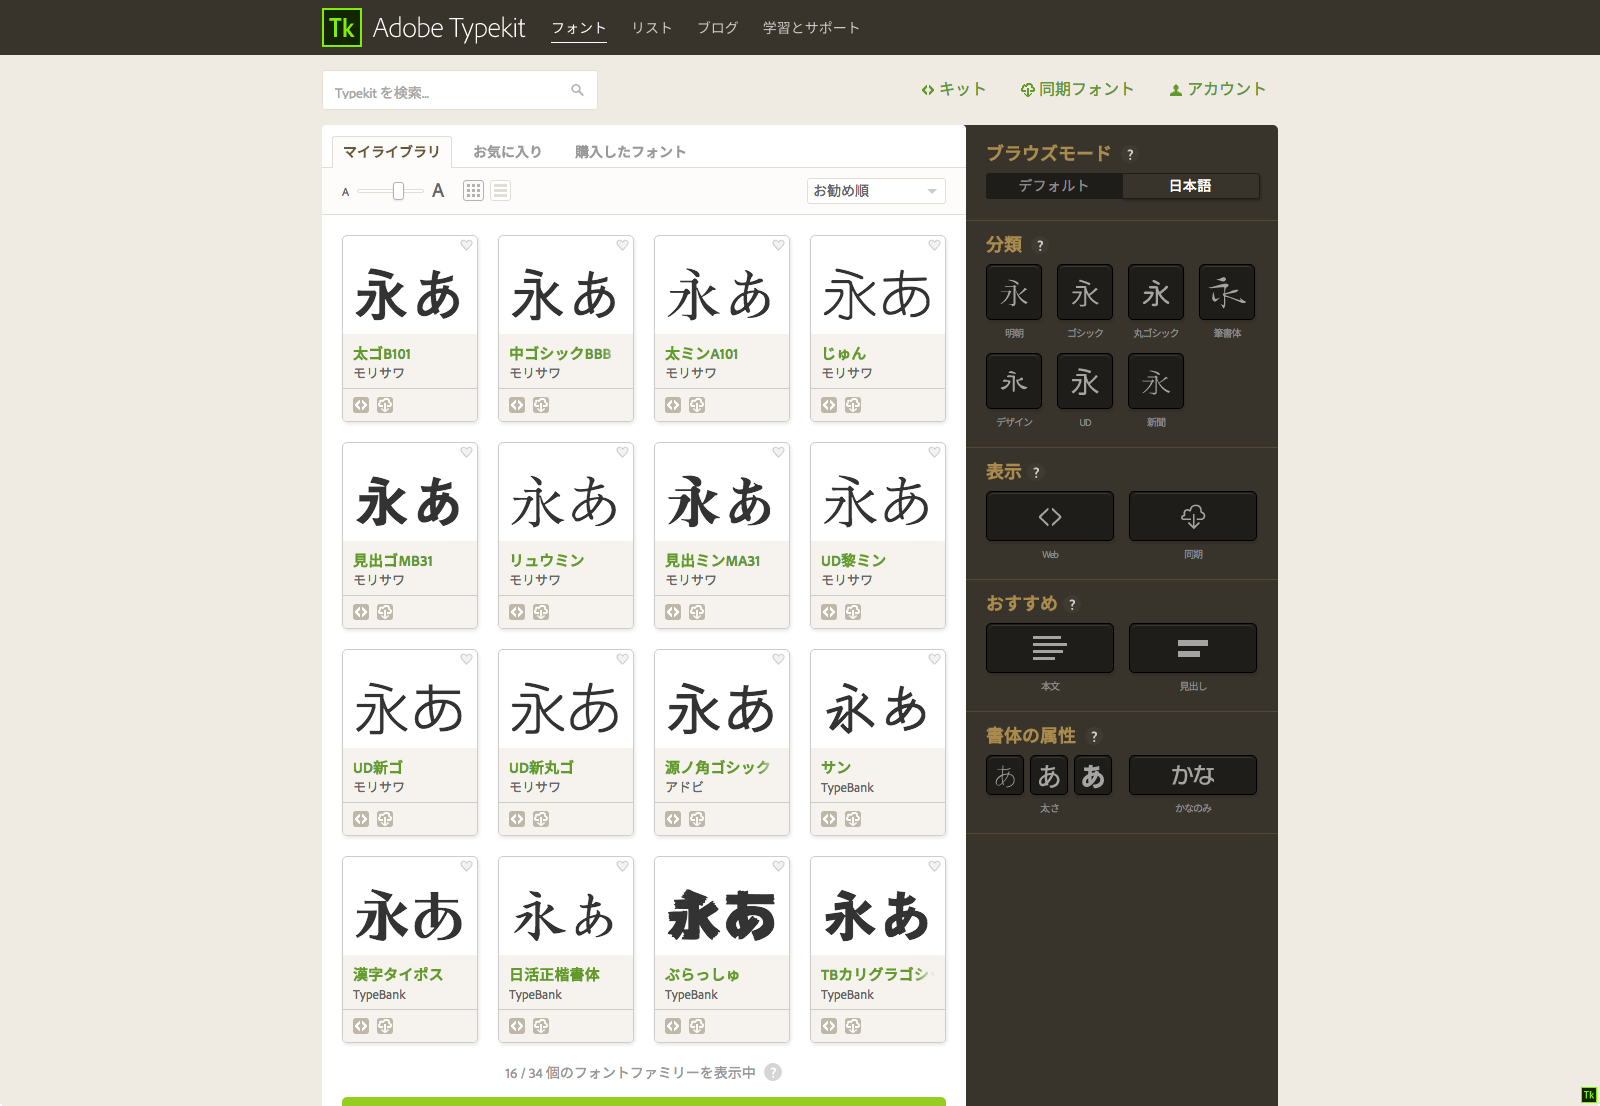Open the UD黎ミン font family page
This screenshot has width=1600, height=1106.
tap(851, 560)
